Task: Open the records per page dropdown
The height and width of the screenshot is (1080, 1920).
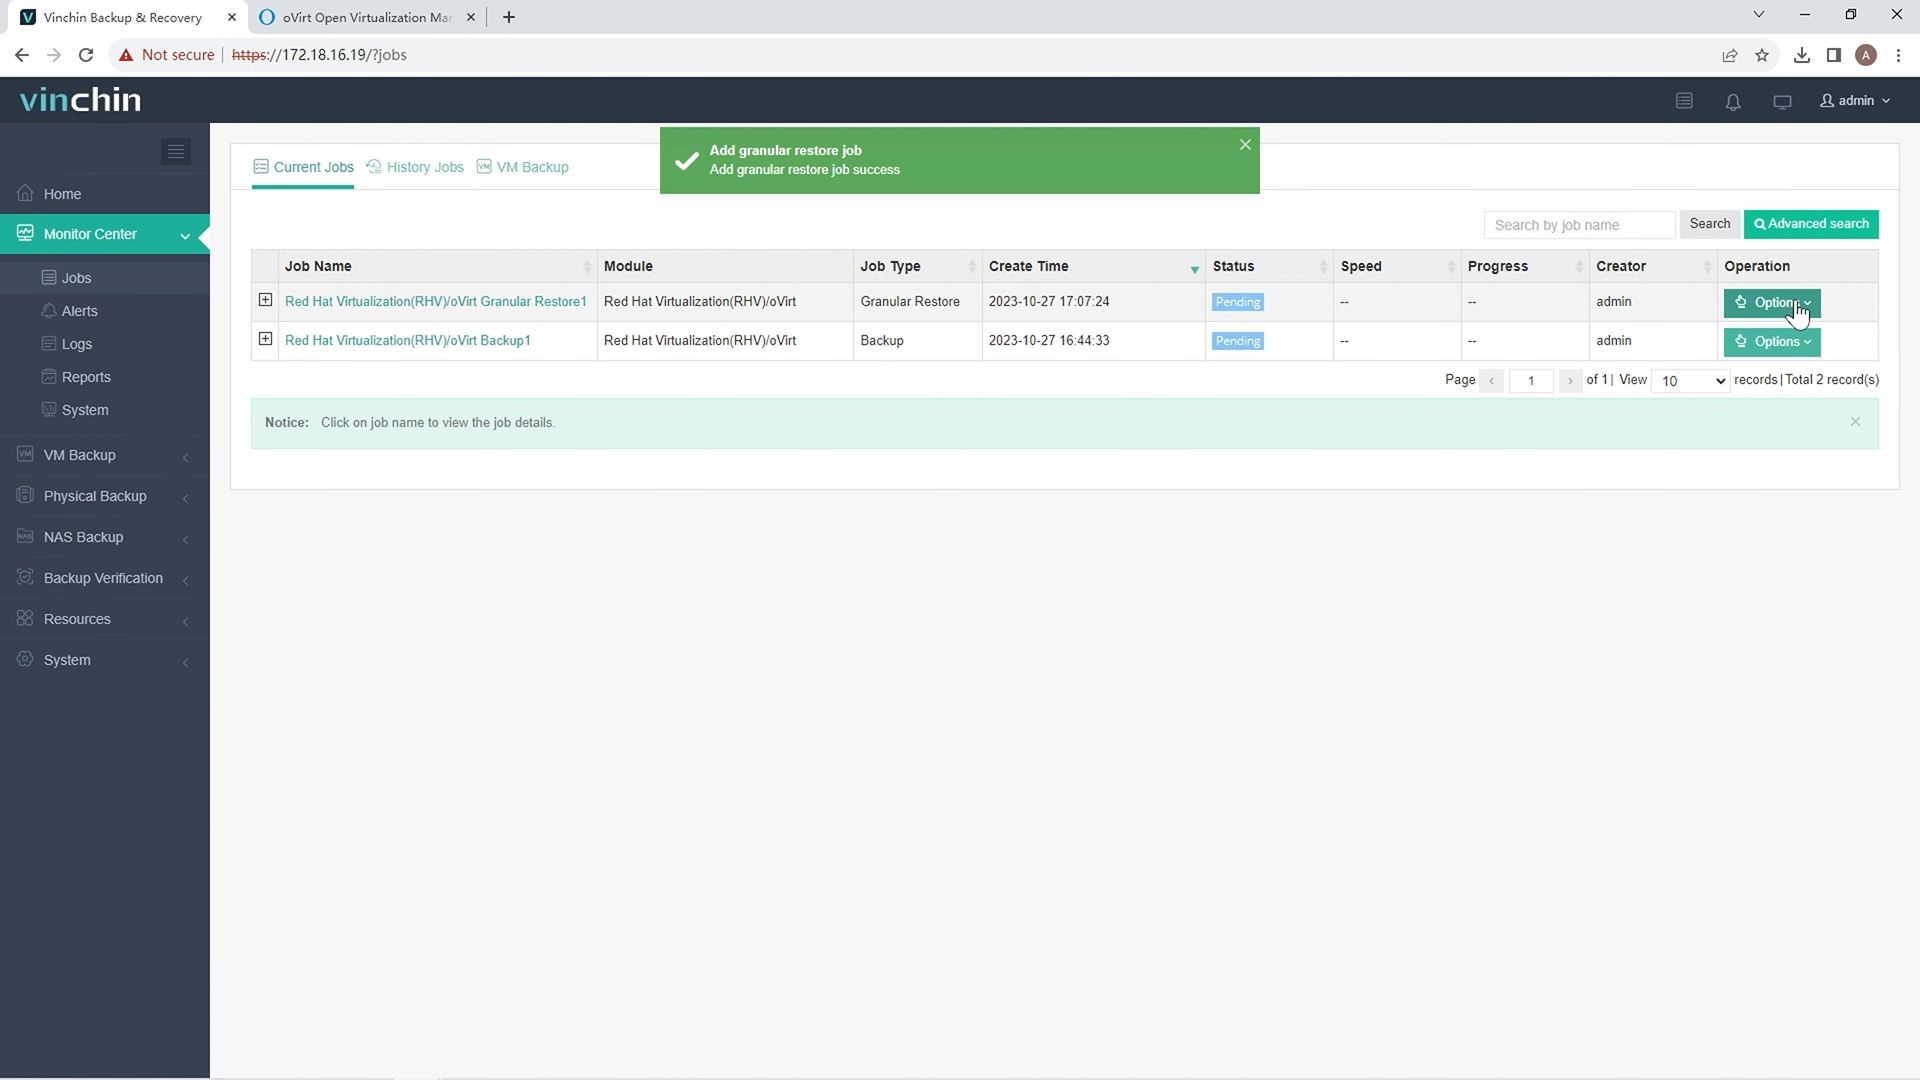Action: (1690, 380)
